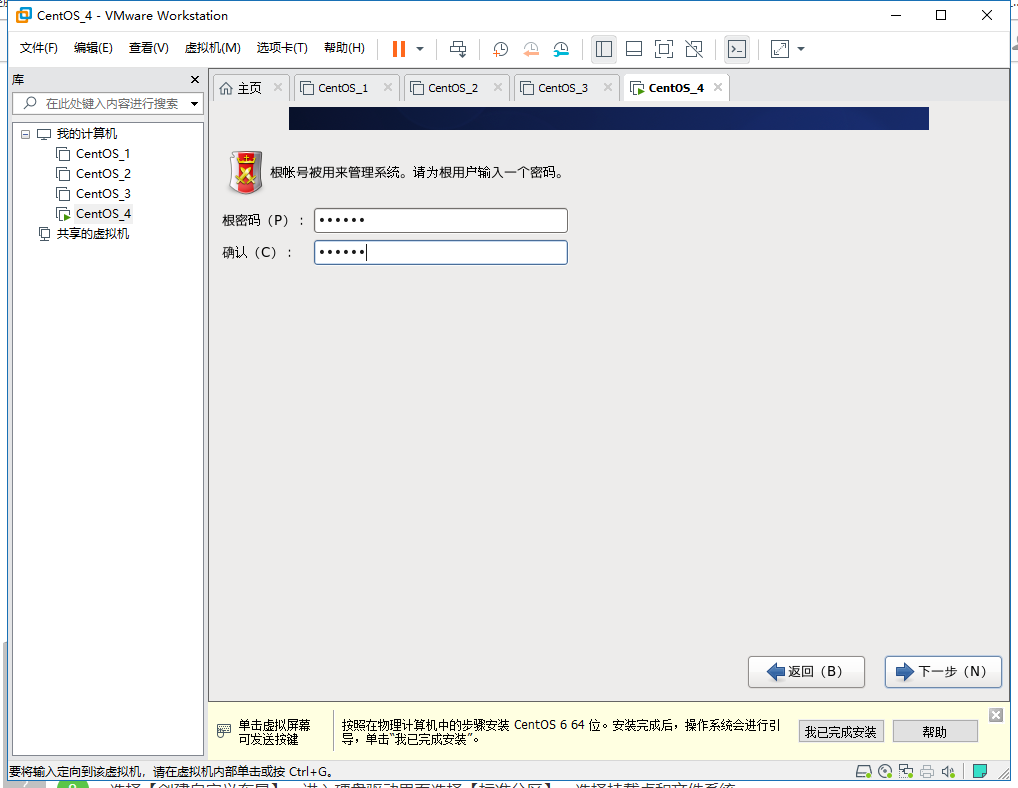Image resolution: width=1018 pixels, height=788 pixels.
Task: Close the CentOS_3 tab
Action: pos(608,87)
